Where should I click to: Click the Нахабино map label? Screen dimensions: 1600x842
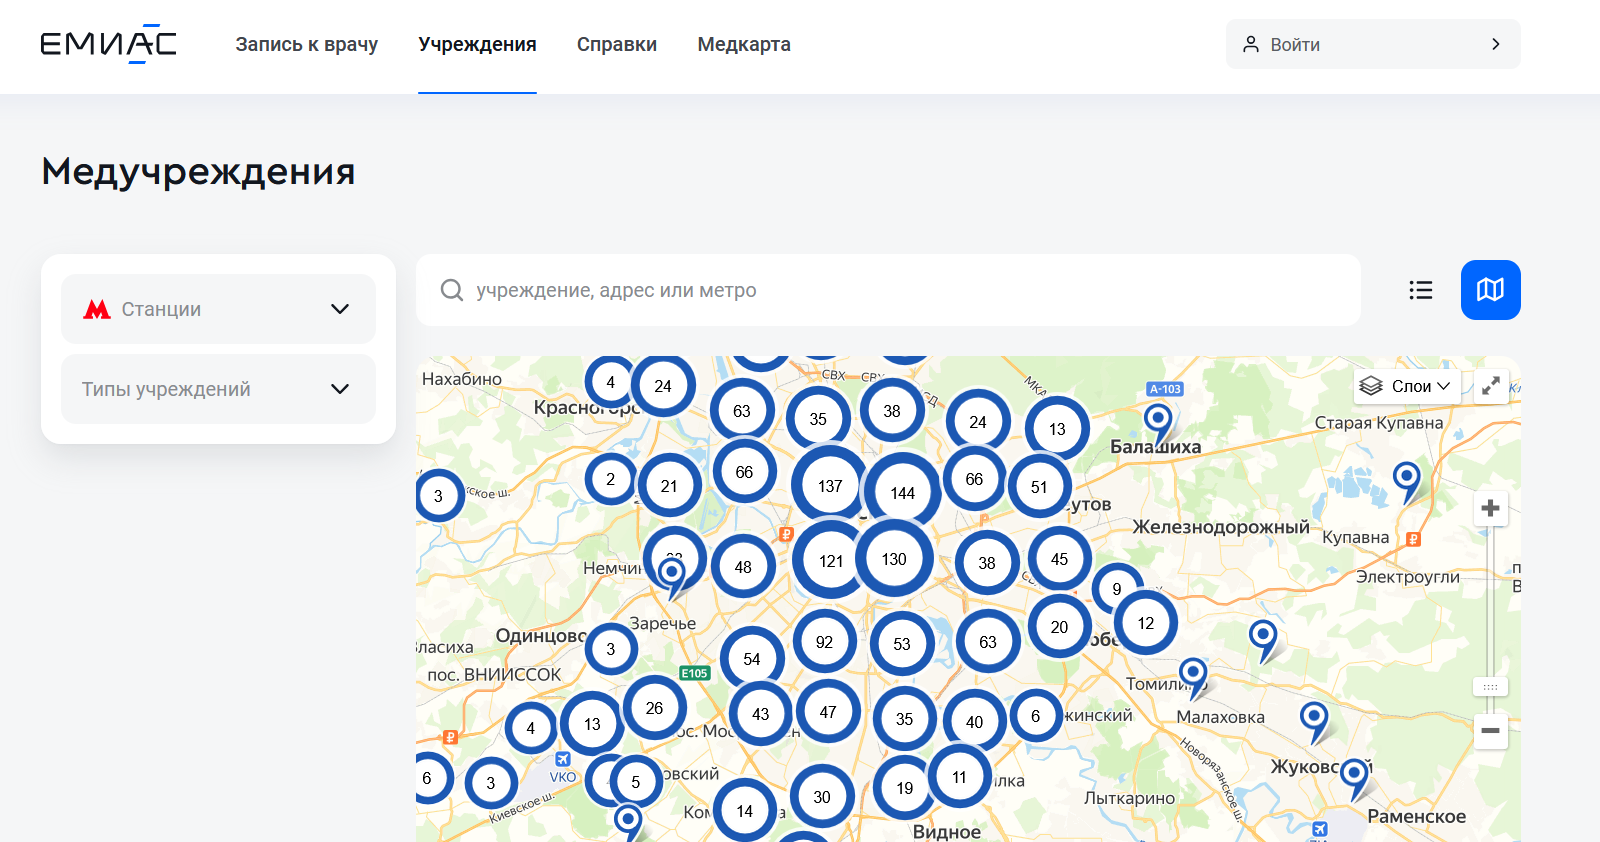pos(462,379)
